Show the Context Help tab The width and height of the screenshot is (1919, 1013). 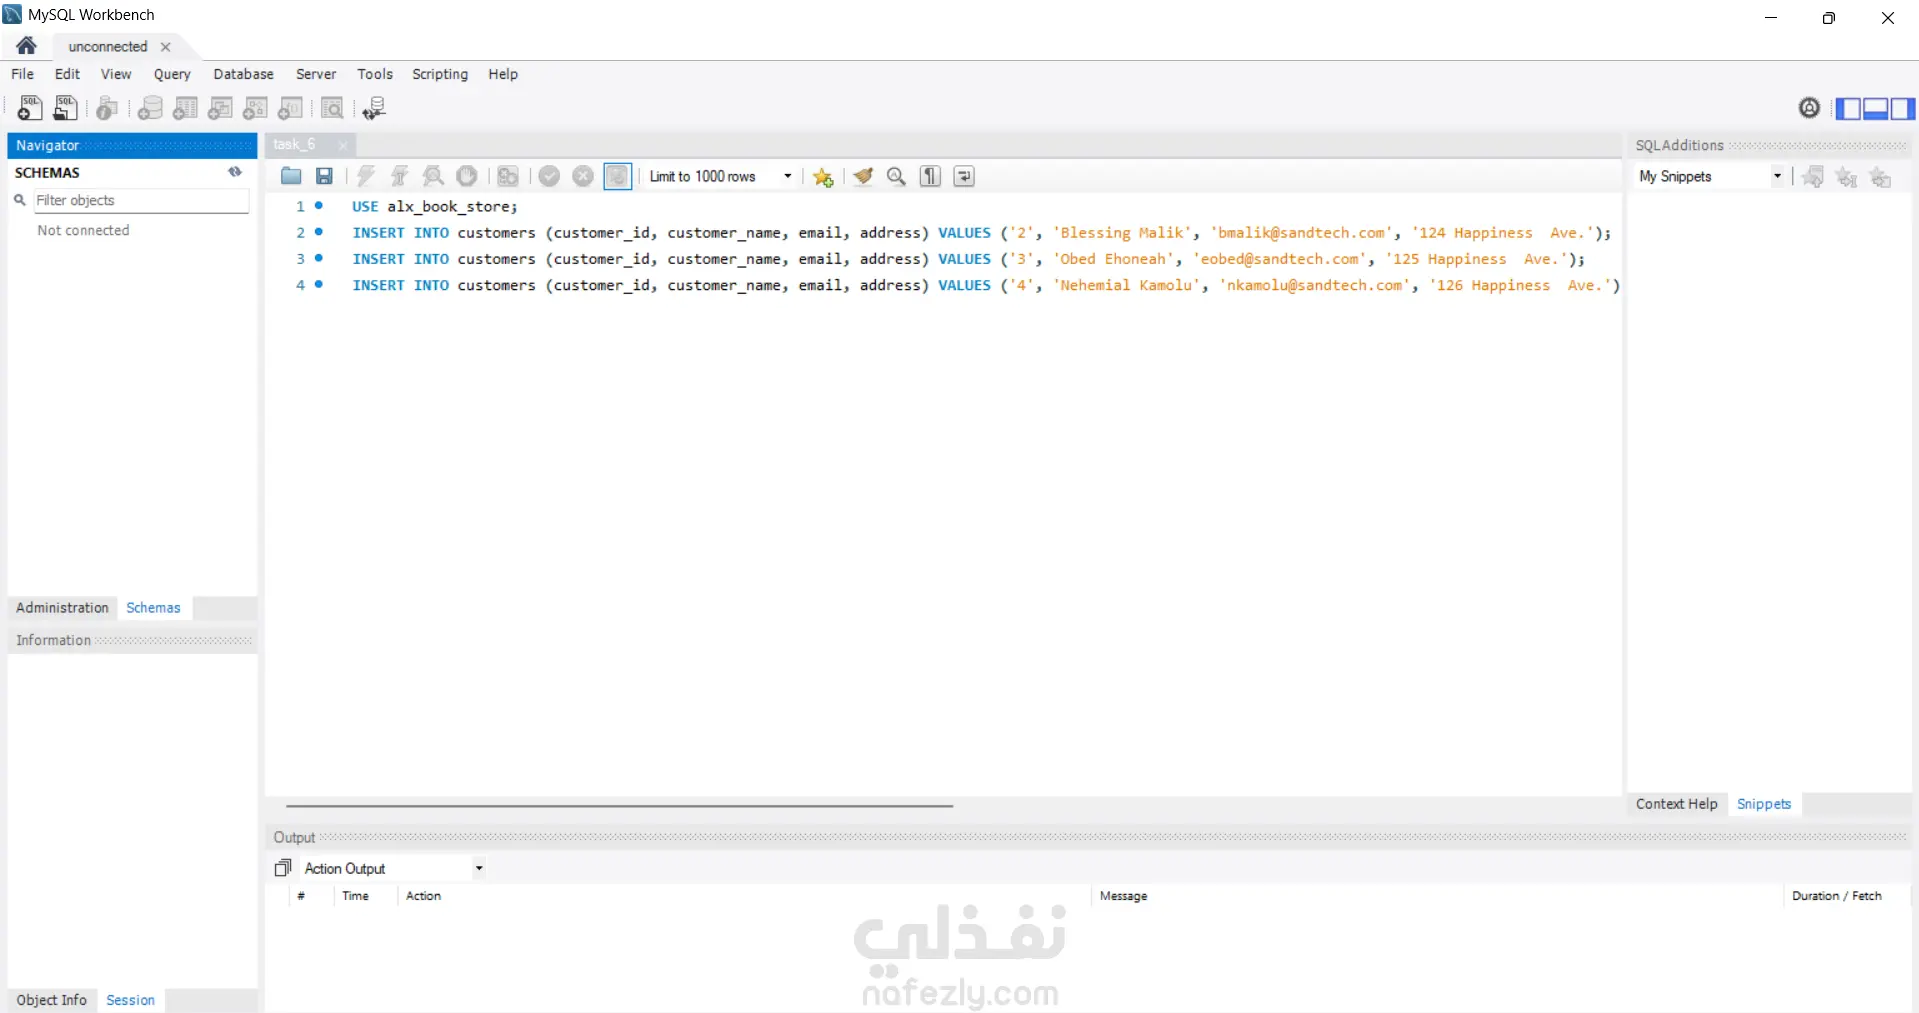pyautogui.click(x=1676, y=804)
